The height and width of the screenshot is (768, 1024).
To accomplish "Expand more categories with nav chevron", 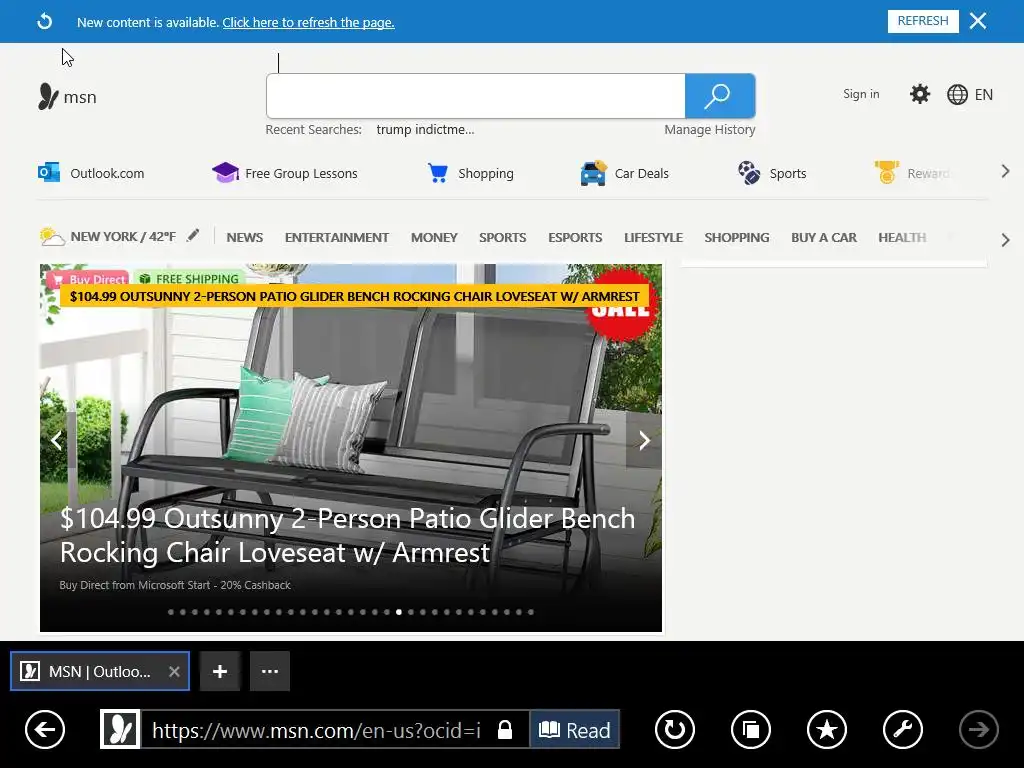I will click(x=1005, y=240).
